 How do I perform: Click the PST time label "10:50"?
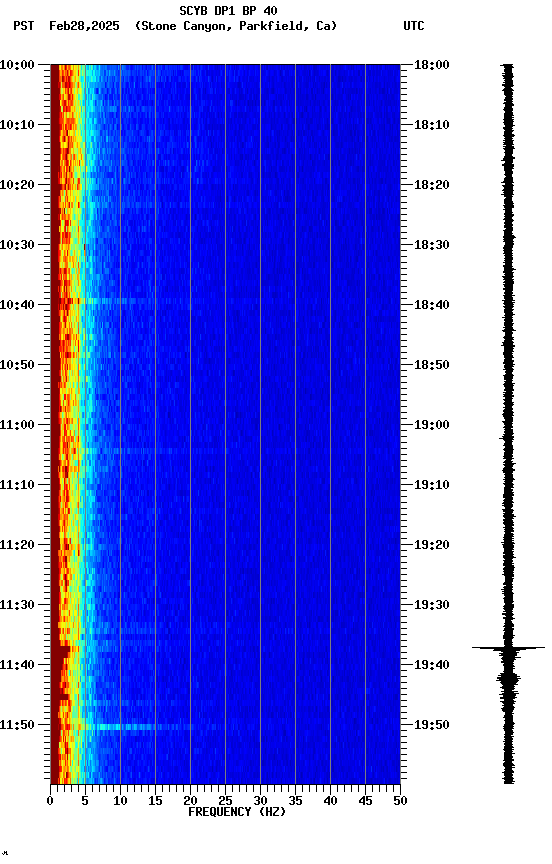click(x=17, y=365)
